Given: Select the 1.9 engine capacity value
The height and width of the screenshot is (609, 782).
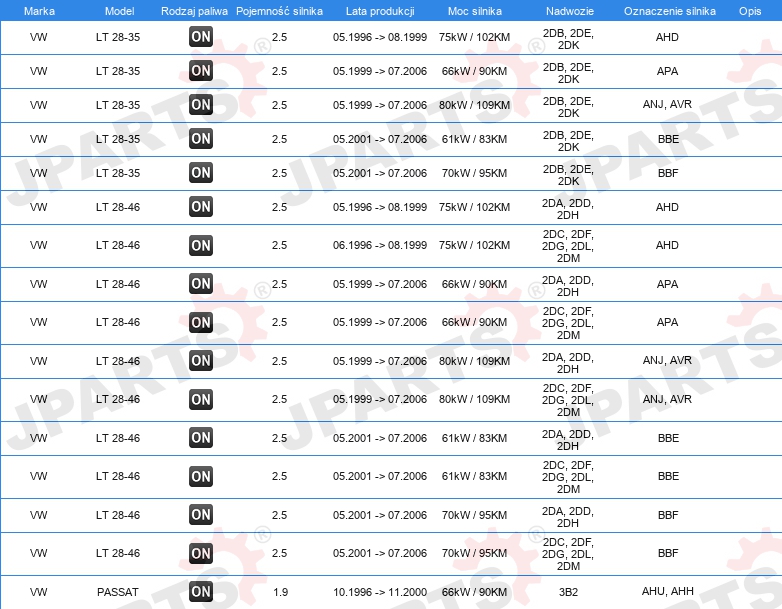Looking at the screenshot, I should click(x=280, y=592).
